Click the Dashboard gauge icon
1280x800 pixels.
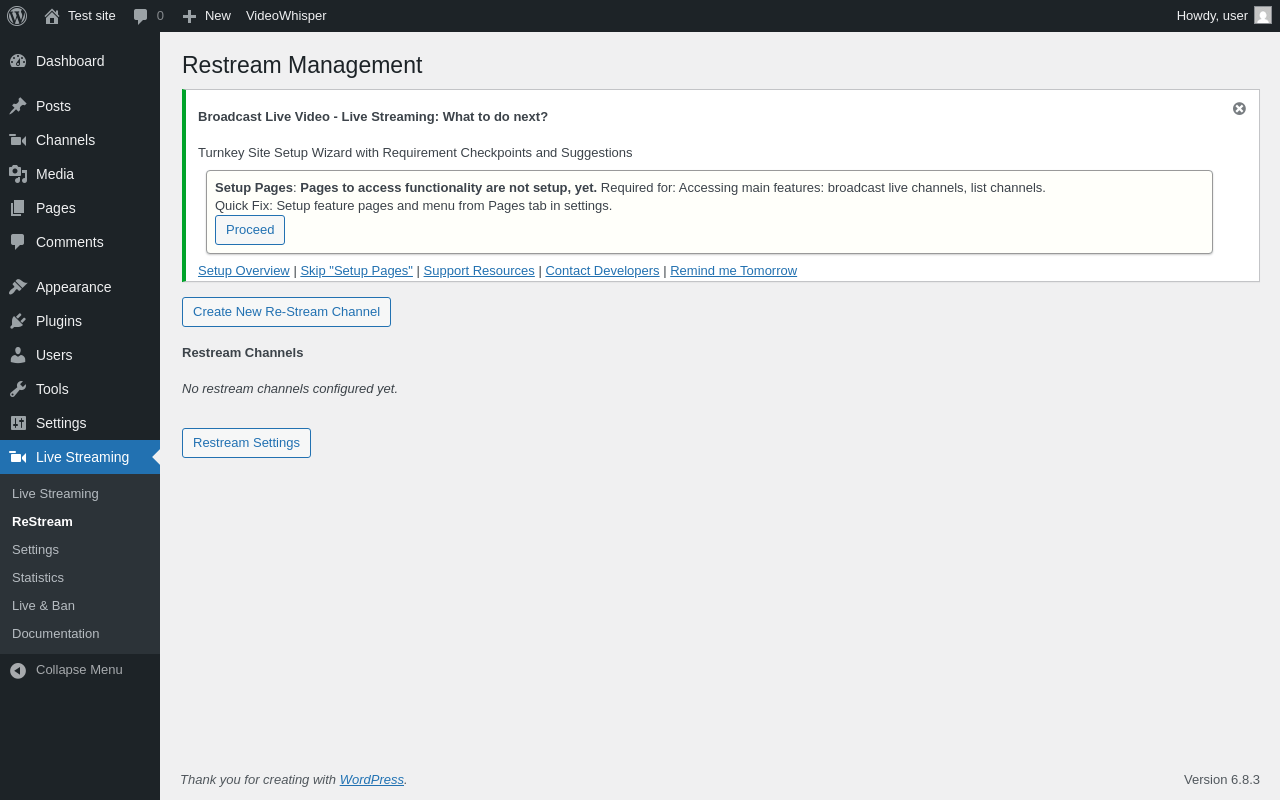point(18,61)
